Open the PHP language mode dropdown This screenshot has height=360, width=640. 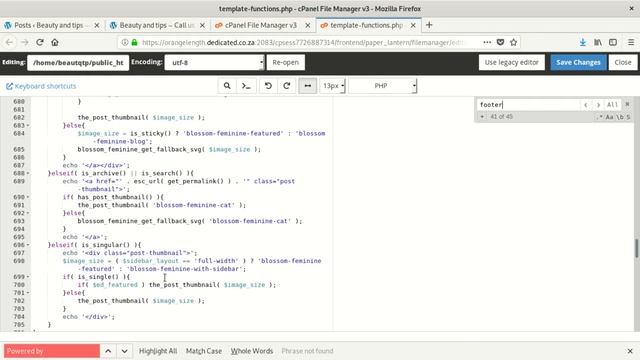(x=382, y=86)
